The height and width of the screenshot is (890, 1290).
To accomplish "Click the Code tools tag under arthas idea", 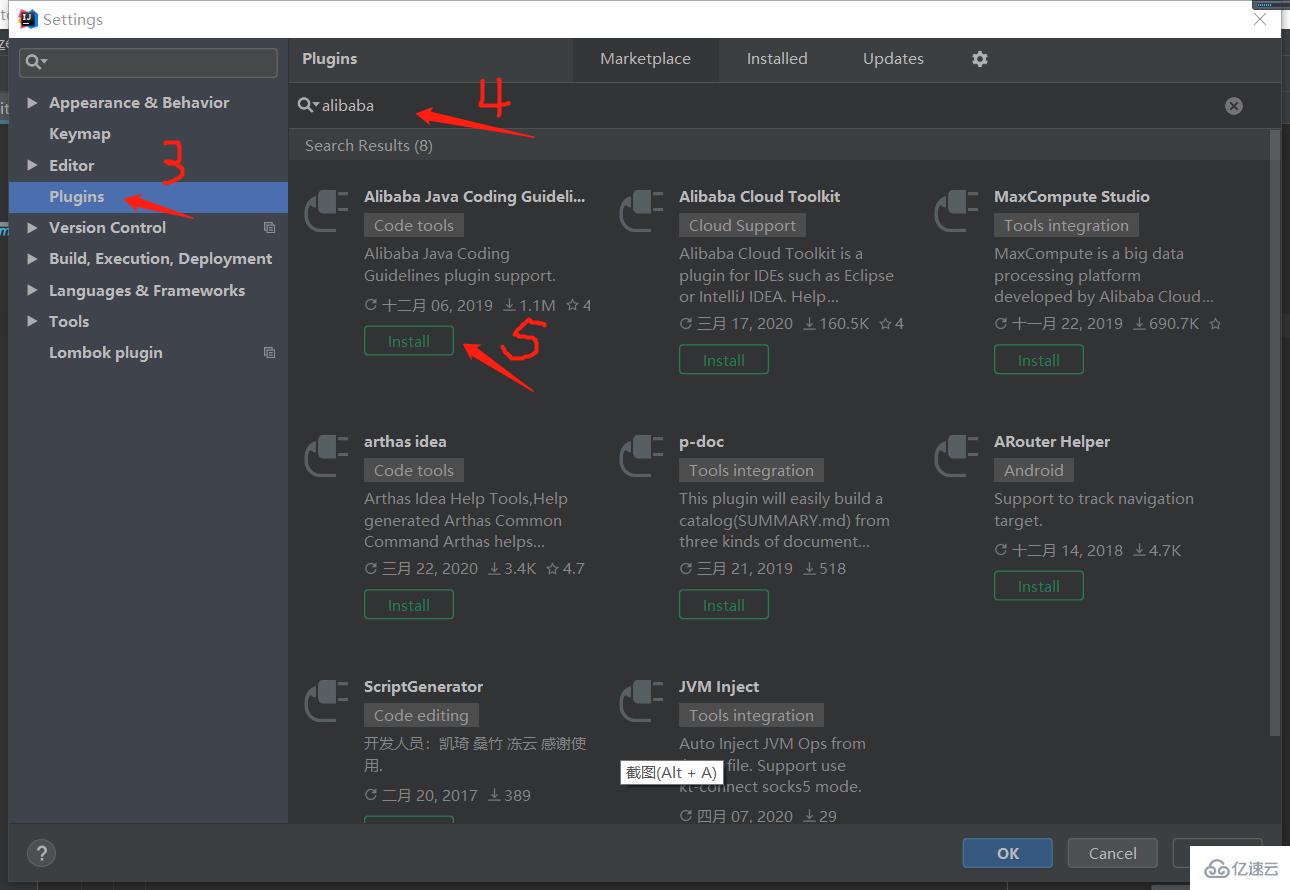I will click(414, 471).
